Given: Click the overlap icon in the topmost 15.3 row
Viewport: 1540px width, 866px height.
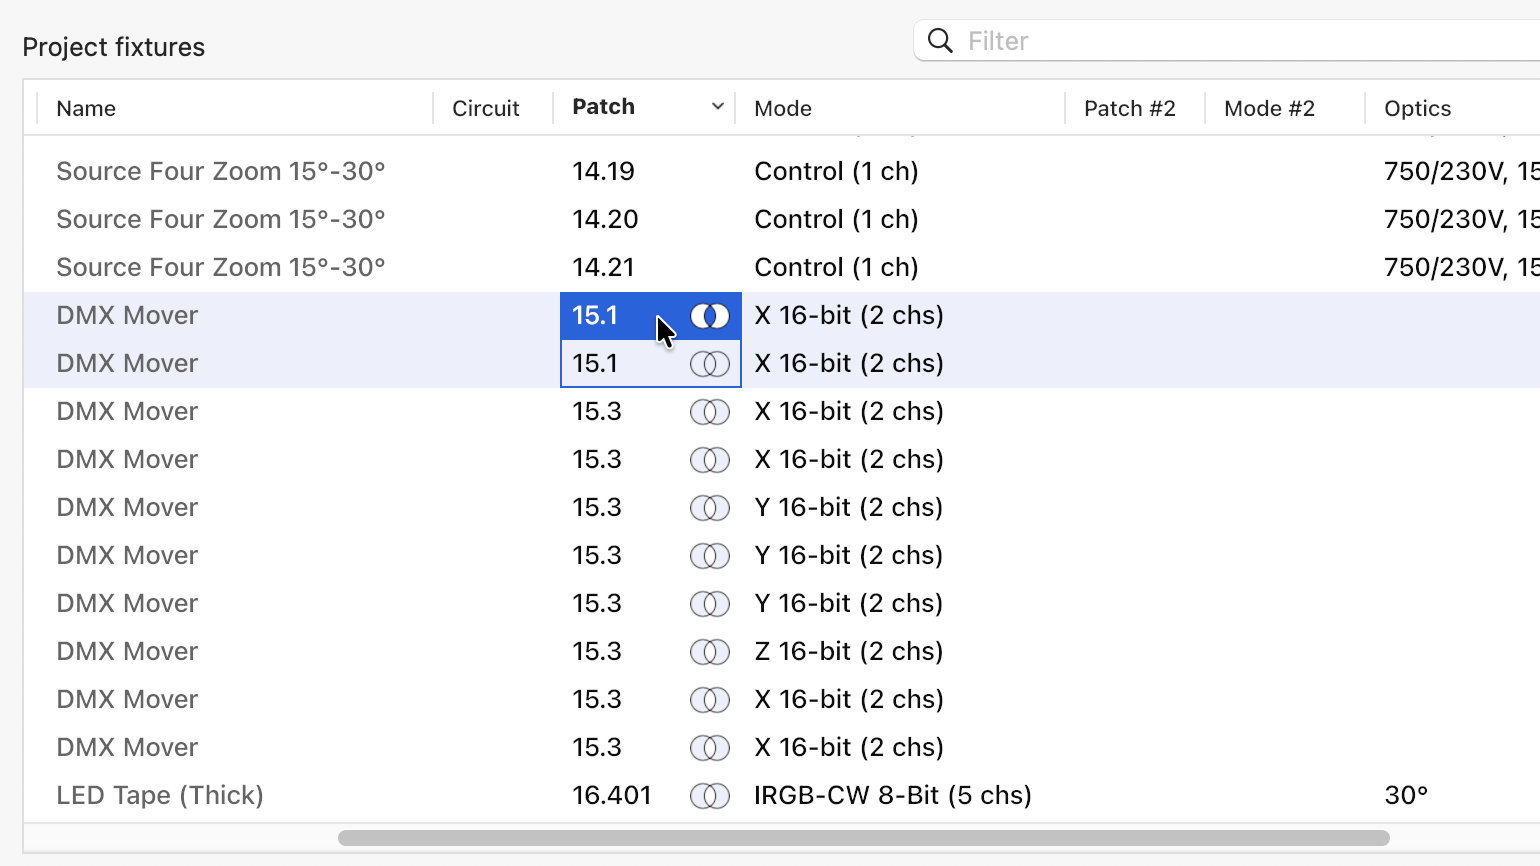Looking at the screenshot, I should click(x=710, y=412).
